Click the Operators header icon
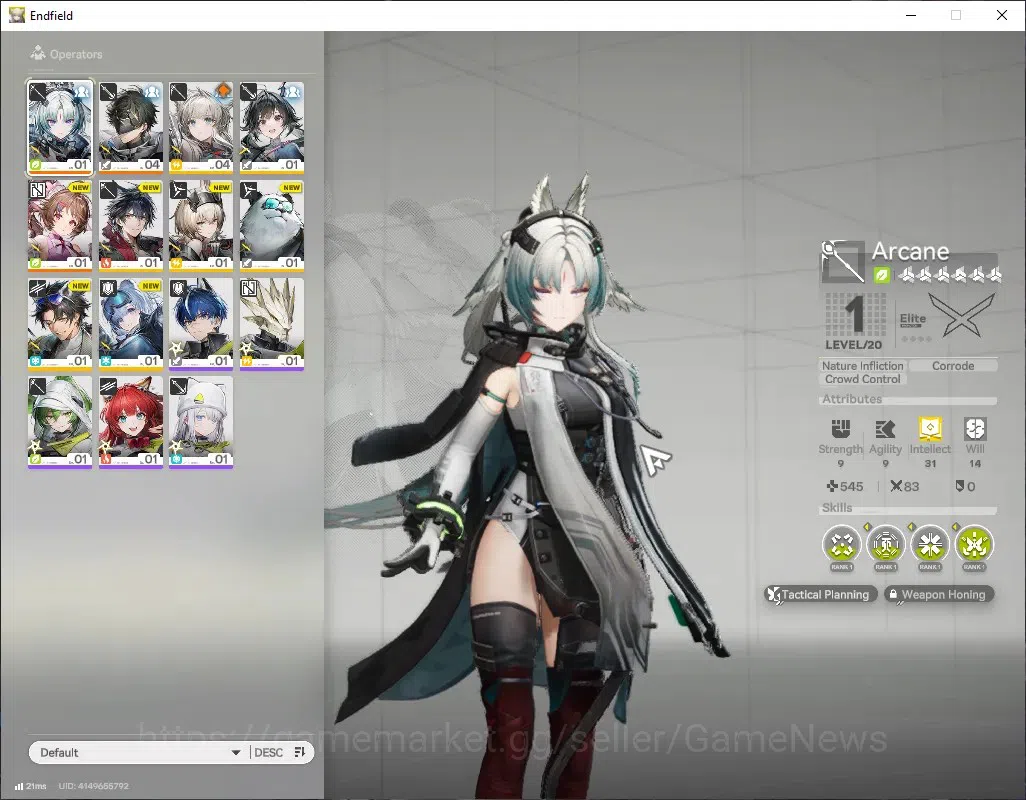This screenshot has height=800, width=1026. point(38,53)
